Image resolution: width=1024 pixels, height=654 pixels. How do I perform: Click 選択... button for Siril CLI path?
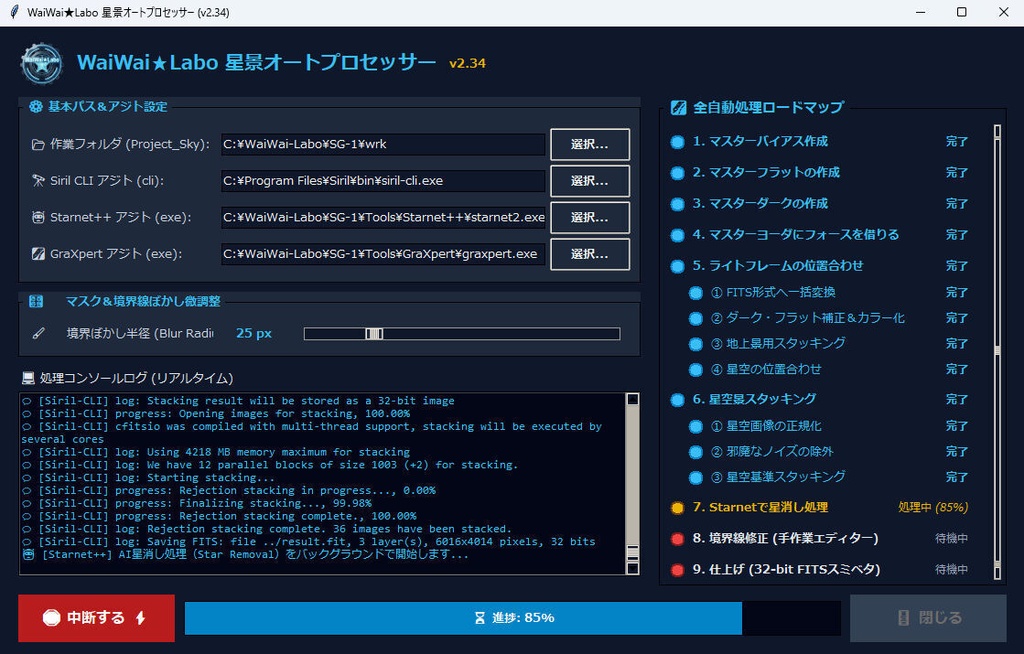coord(590,181)
